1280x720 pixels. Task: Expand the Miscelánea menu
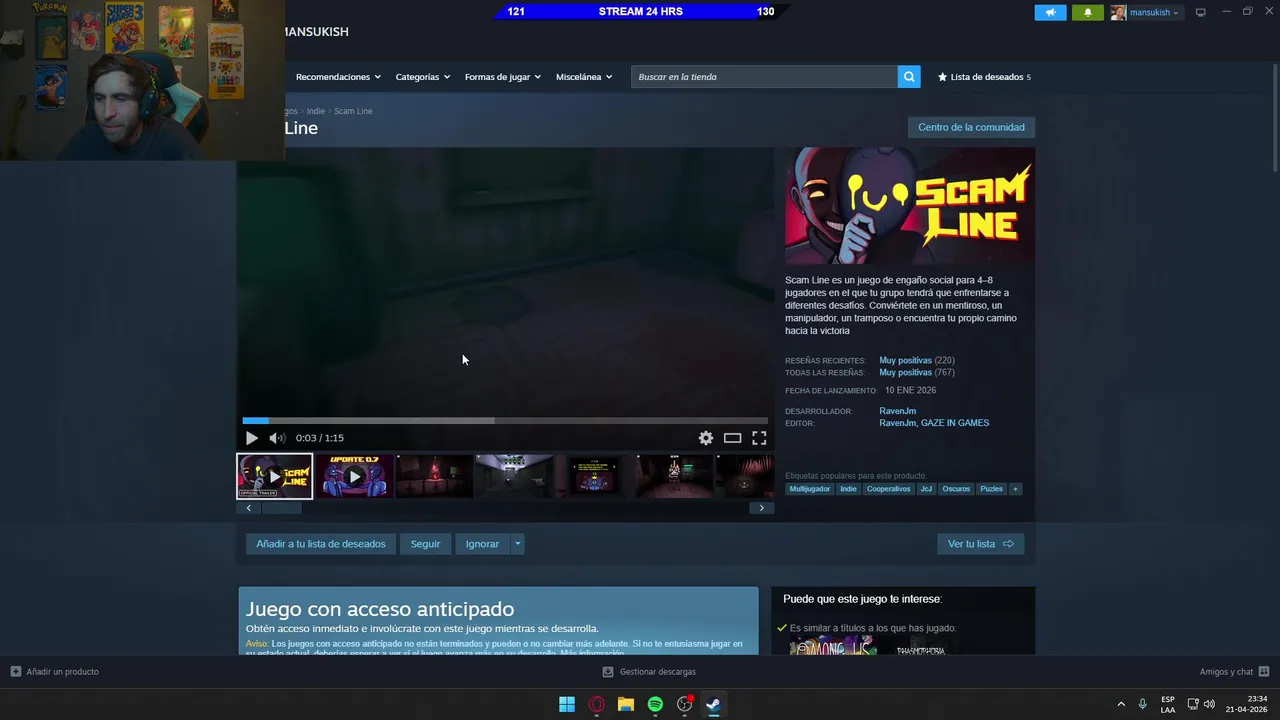coord(584,77)
